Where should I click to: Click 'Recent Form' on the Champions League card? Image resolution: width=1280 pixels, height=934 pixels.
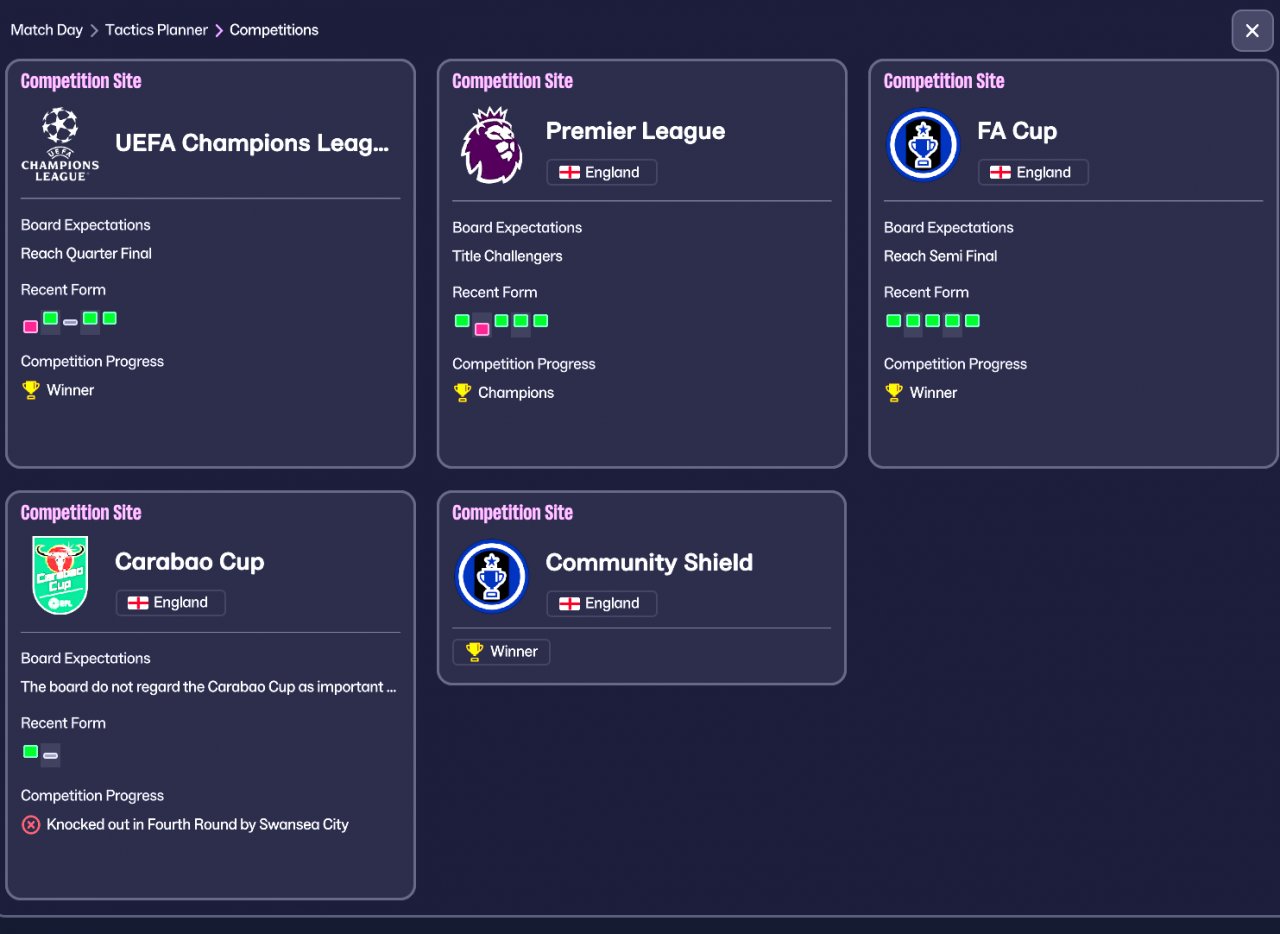click(63, 290)
